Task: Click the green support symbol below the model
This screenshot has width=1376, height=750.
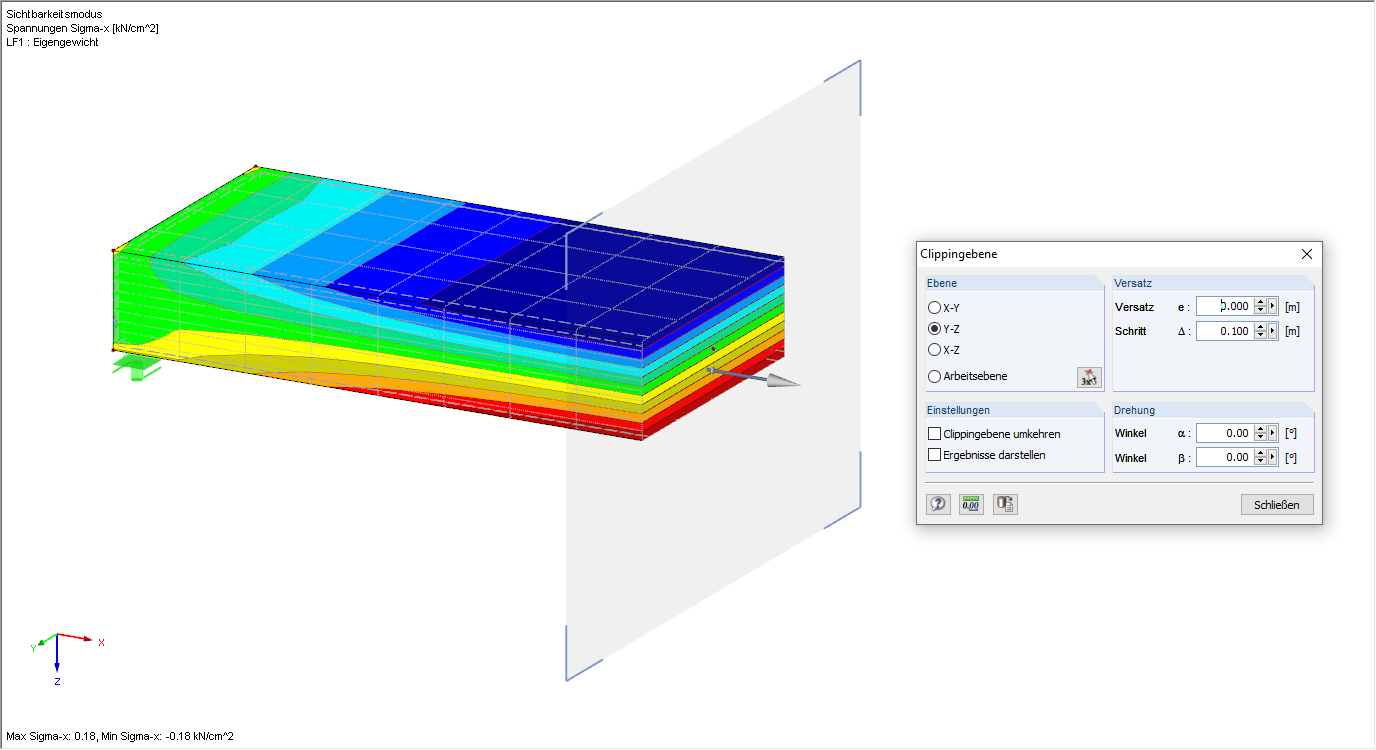Action: [137, 366]
